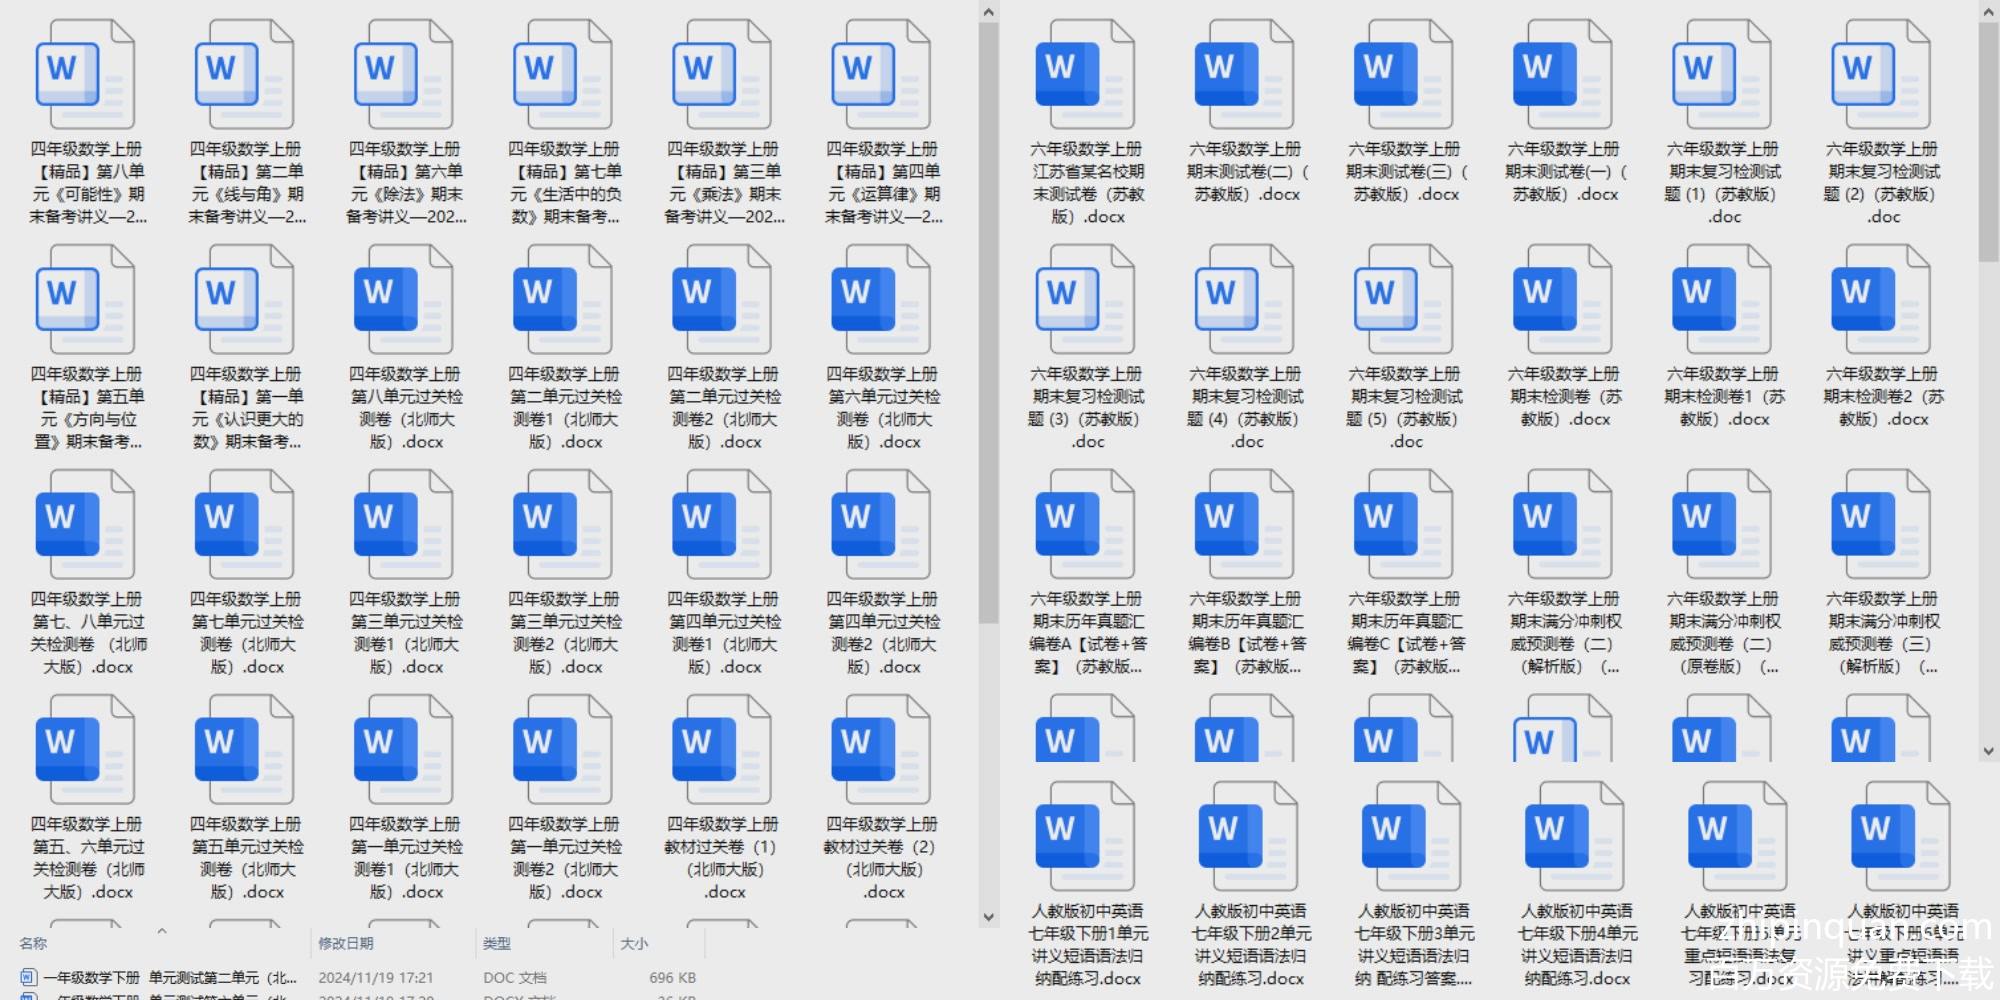Select the 第二单元过关检测卷1 Word icon
Image resolution: width=2000 pixels, height=1000 pixels.
(x=562, y=300)
